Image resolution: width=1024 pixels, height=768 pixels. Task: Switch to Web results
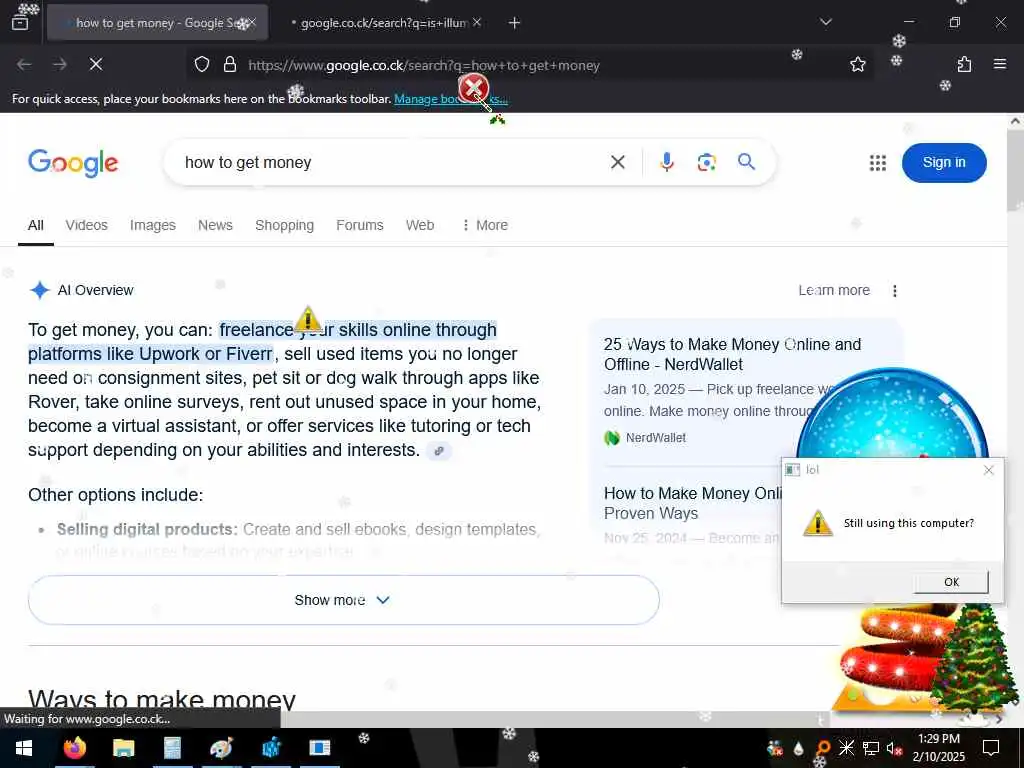coord(420,225)
